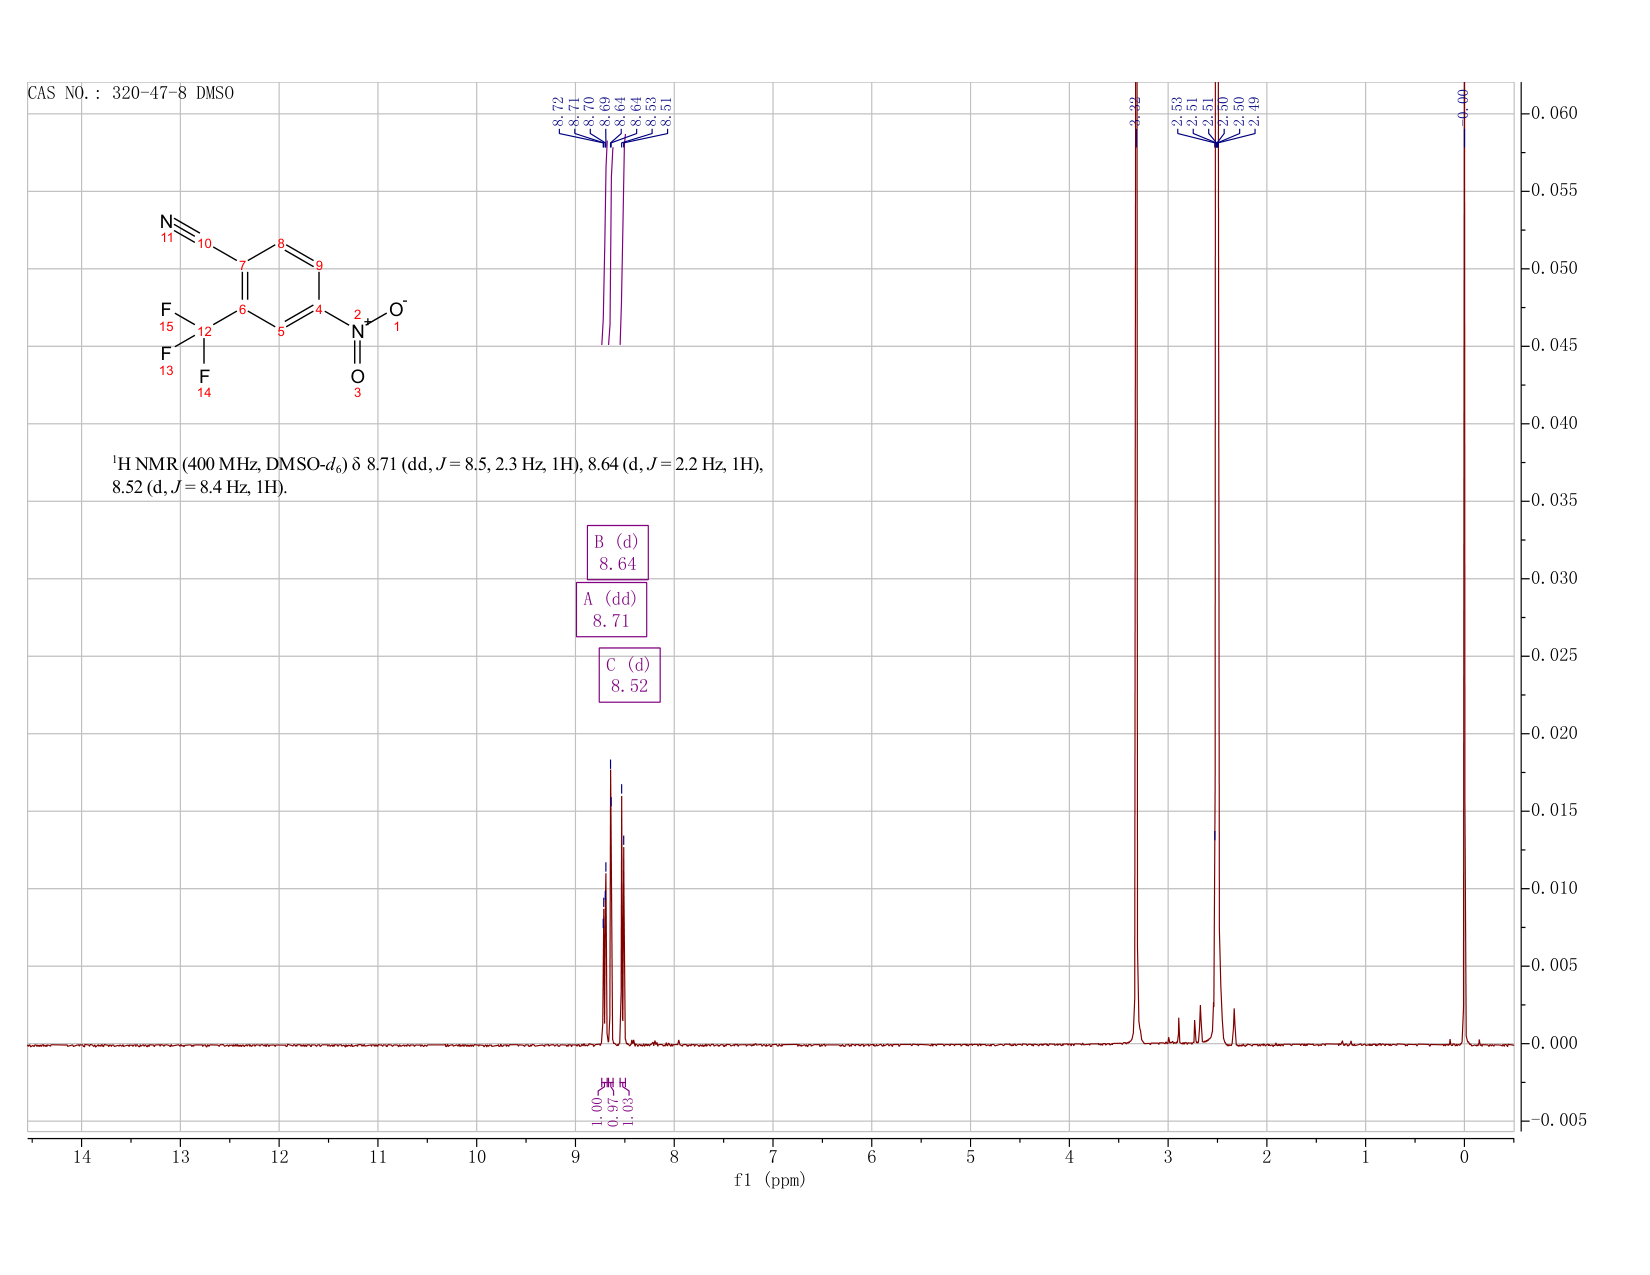Click the 1.00 integral value
Image resolution: width=1650 pixels, height=1275 pixels.
(597, 1110)
